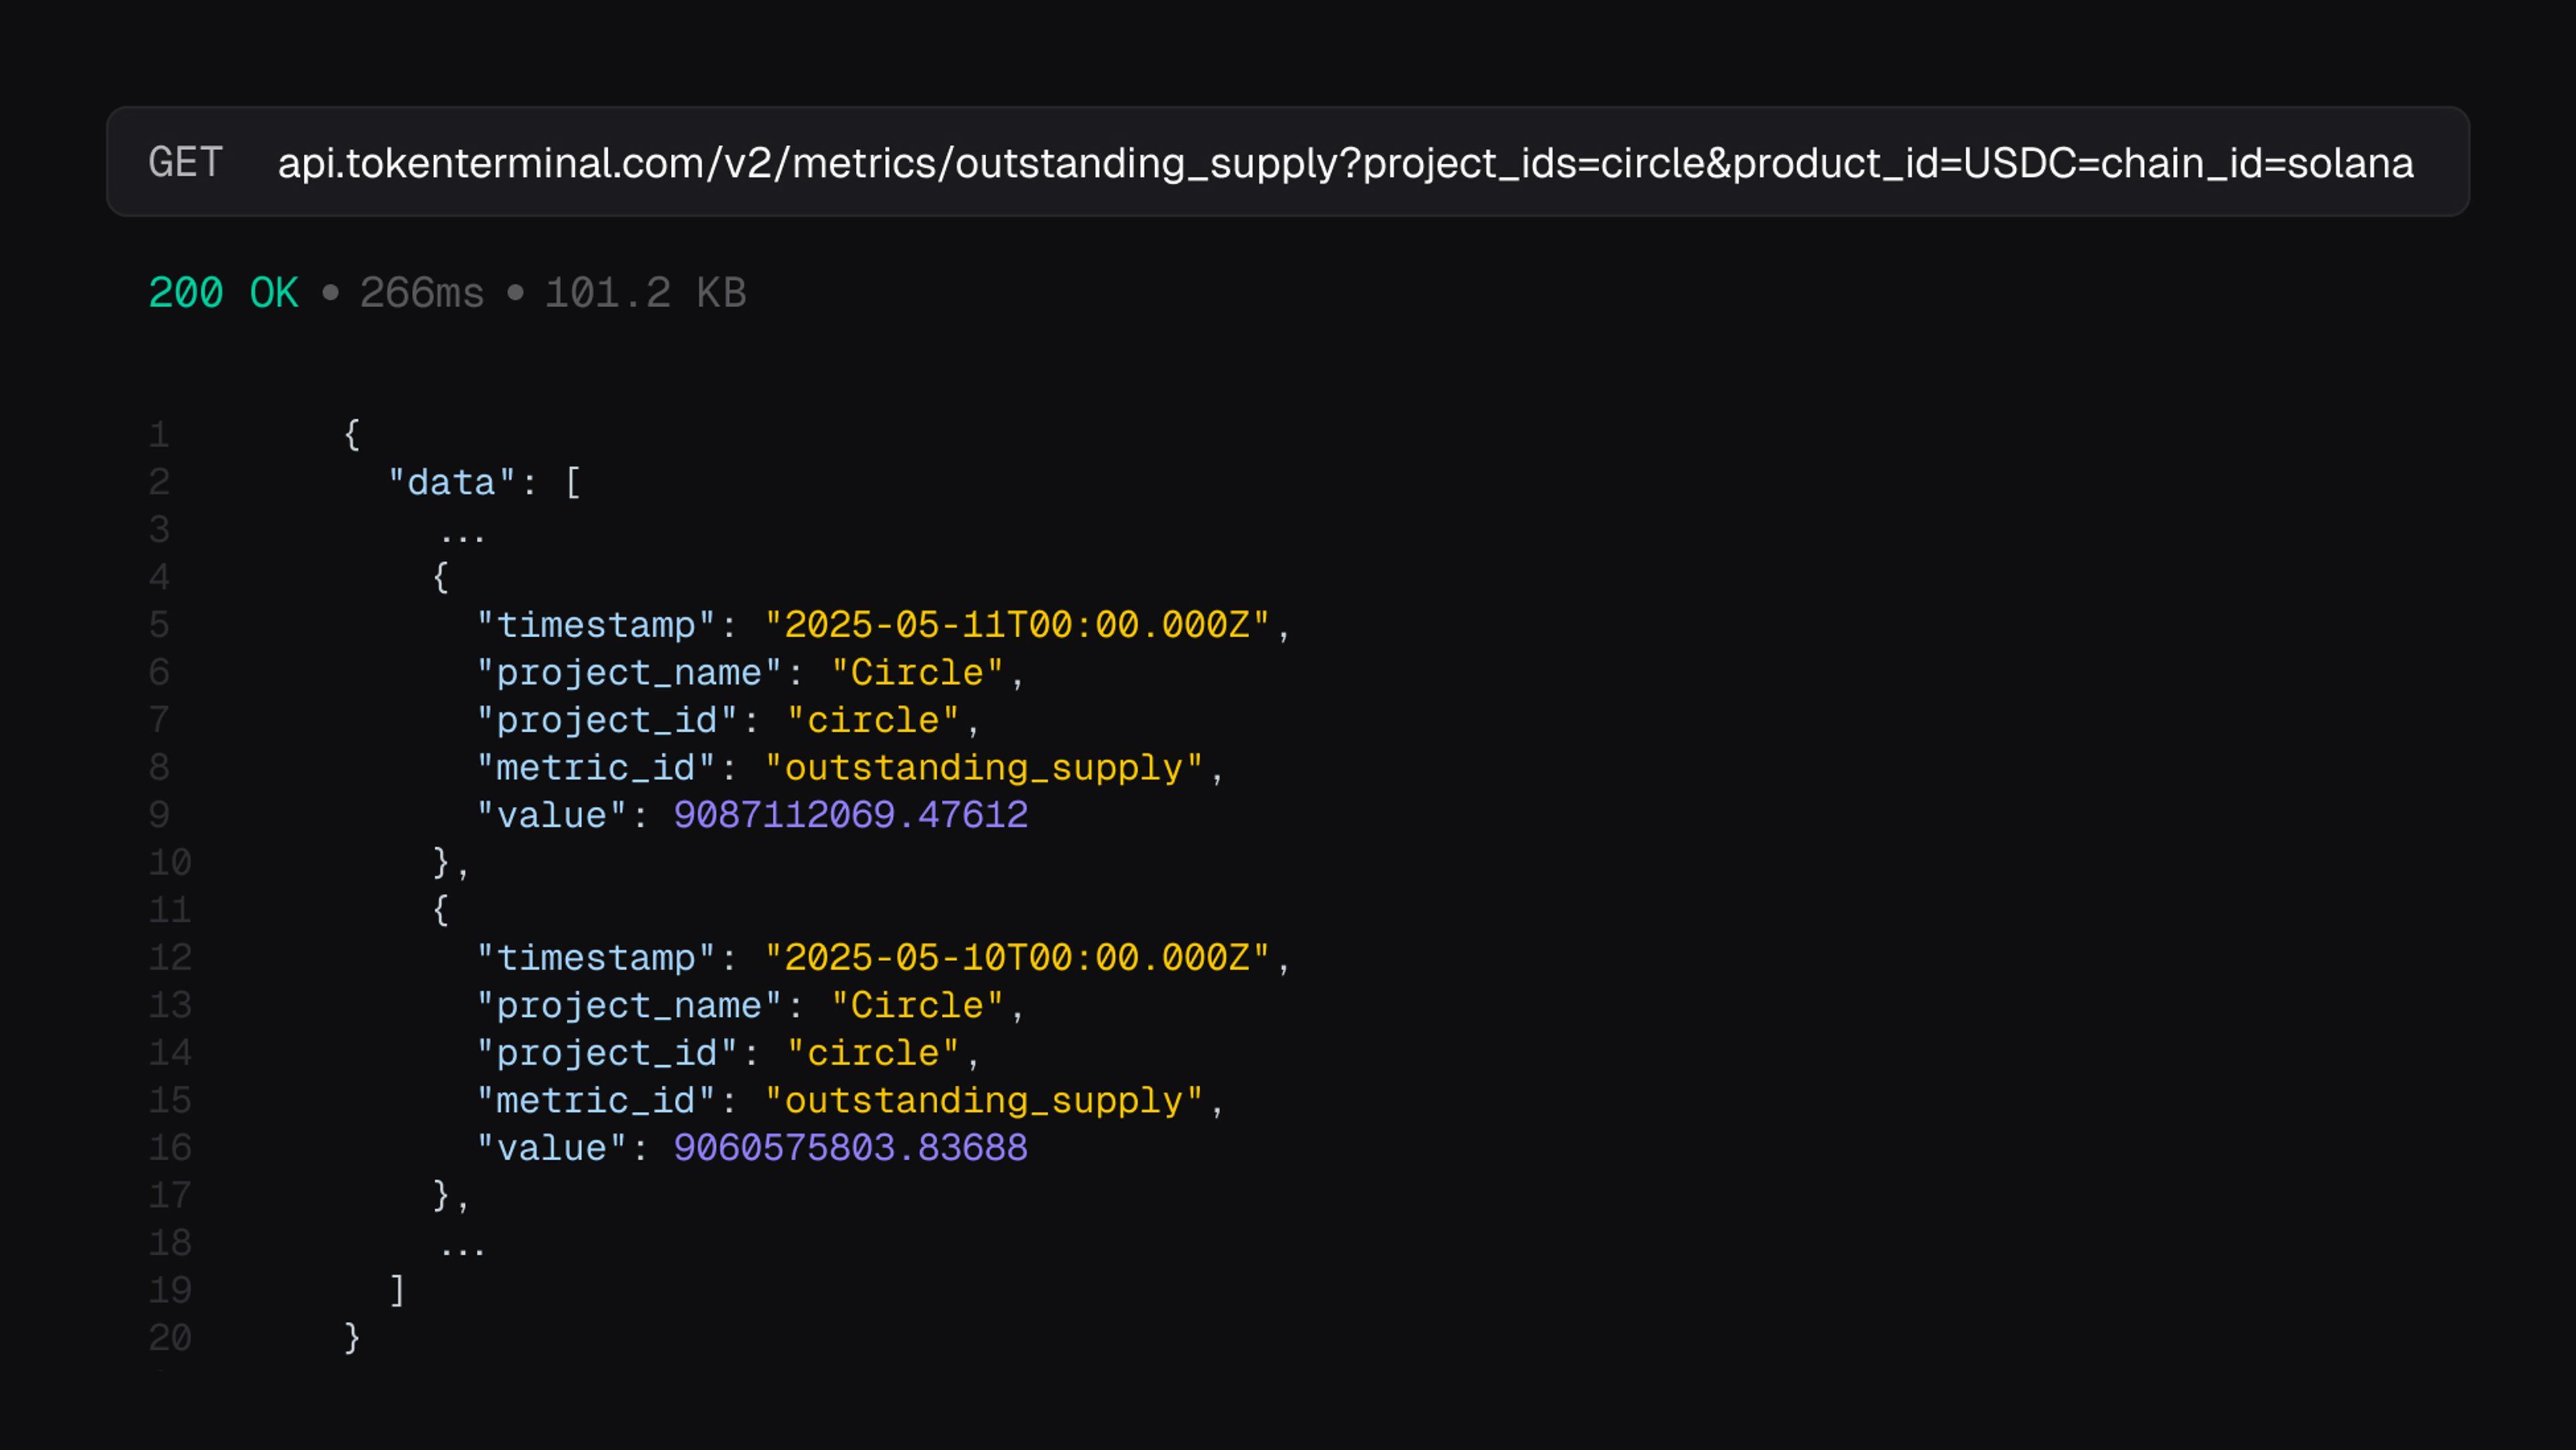2576x1450 pixels.
Task: Click the opening brace on line 11
Action: click(440, 910)
